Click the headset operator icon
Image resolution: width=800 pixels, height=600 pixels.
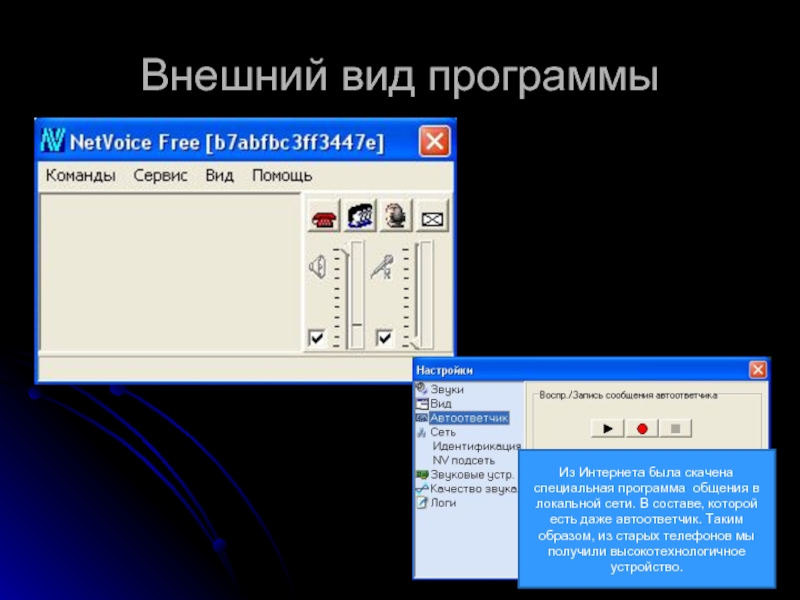pos(395,217)
